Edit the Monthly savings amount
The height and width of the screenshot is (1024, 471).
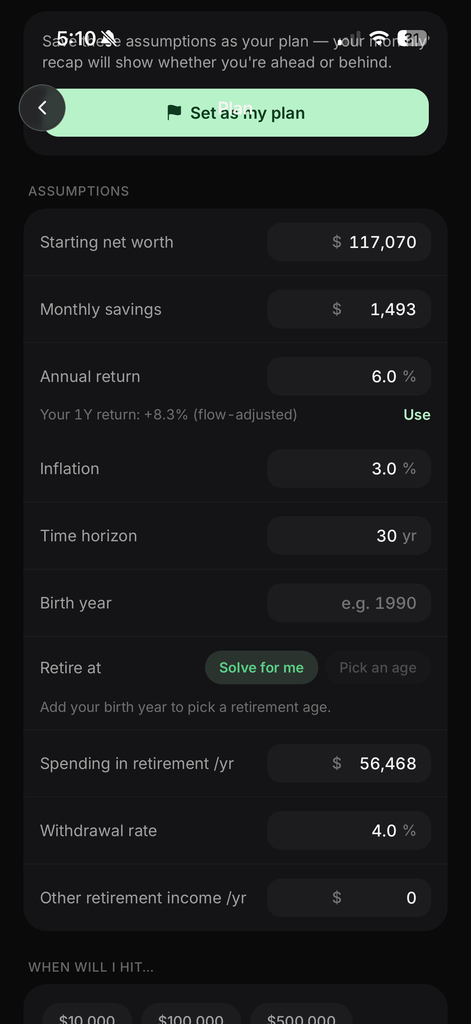pos(349,309)
